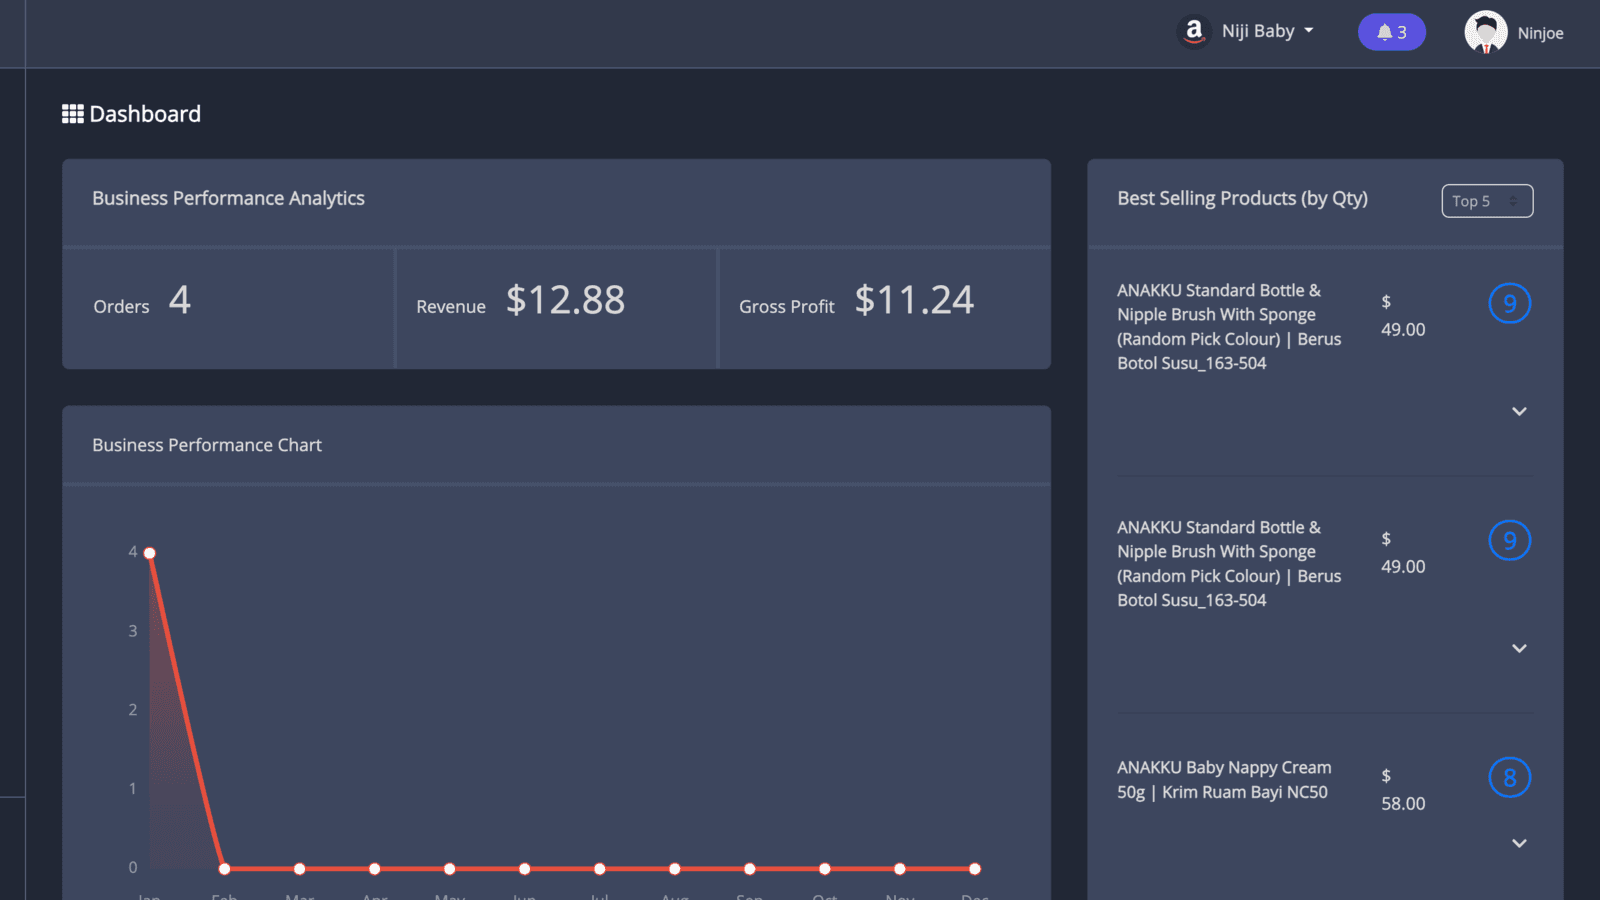The image size is (1600, 900).
Task: Click the Dashboard grid icon
Action: click(73, 114)
